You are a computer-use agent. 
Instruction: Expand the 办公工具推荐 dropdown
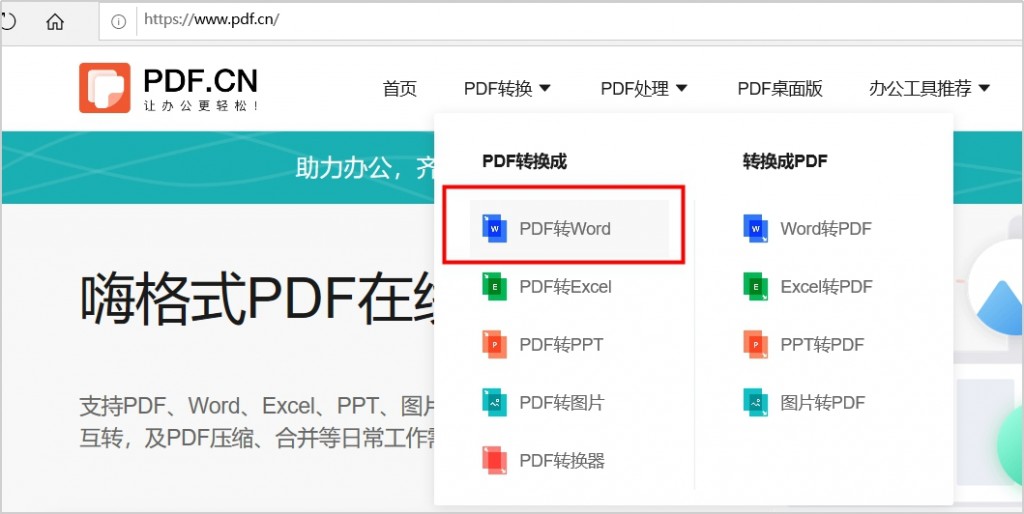929,88
